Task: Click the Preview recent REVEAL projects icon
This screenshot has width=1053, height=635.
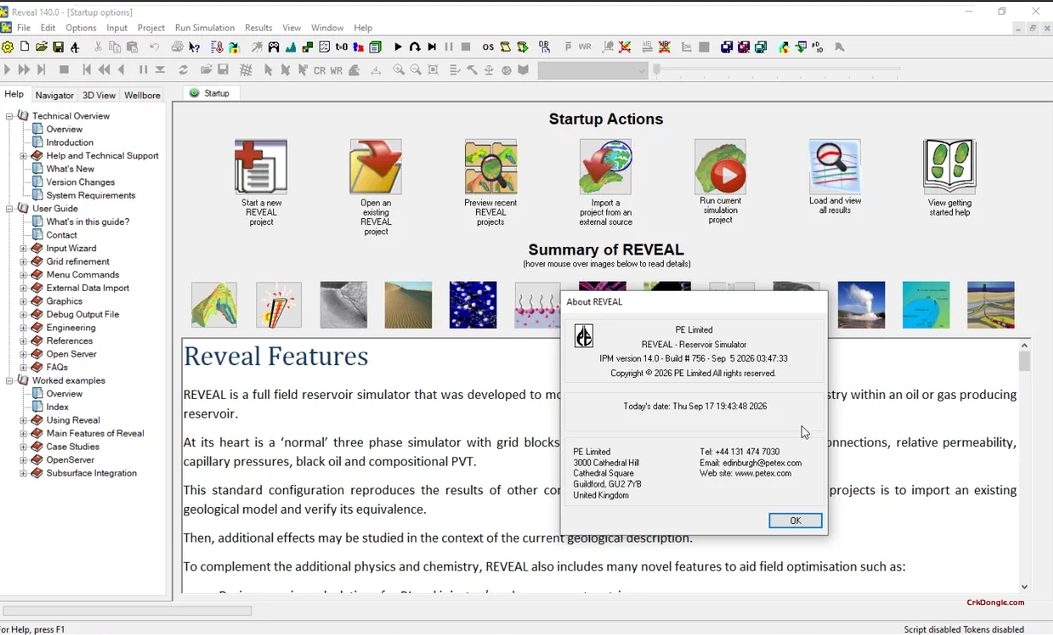Action: tap(491, 166)
